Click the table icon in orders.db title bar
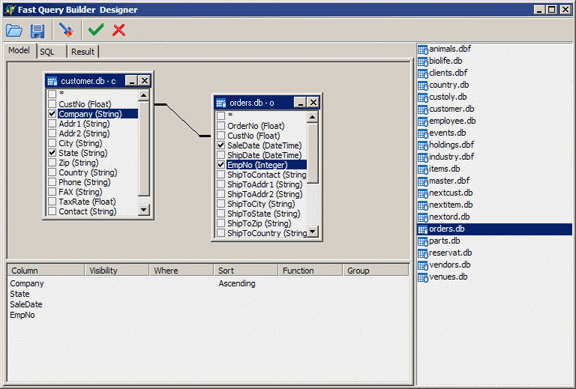 pos(221,103)
